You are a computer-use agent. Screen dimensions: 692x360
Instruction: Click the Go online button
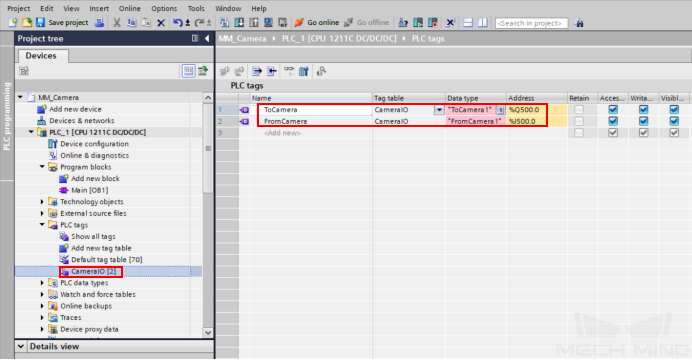(317, 22)
